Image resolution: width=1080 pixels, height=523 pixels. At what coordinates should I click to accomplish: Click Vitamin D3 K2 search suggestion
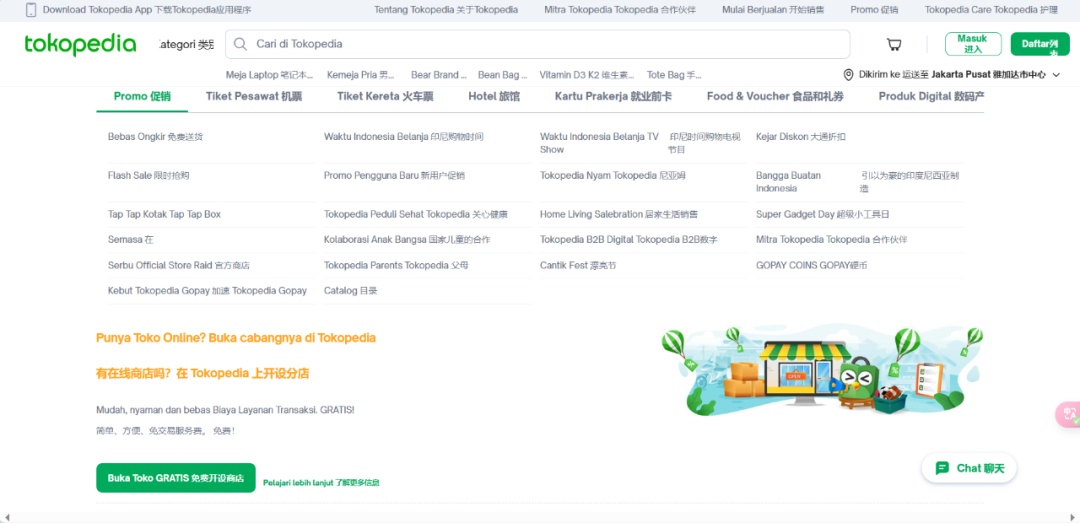tap(586, 74)
